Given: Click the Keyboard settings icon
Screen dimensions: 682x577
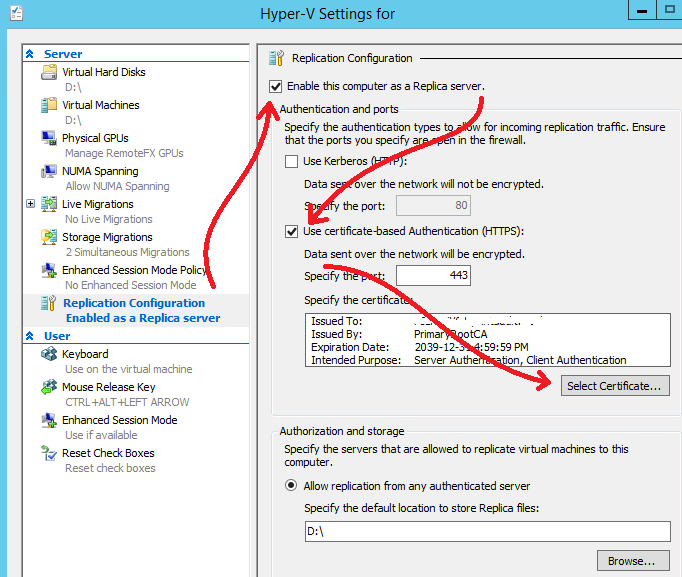Looking at the screenshot, I should coord(49,354).
